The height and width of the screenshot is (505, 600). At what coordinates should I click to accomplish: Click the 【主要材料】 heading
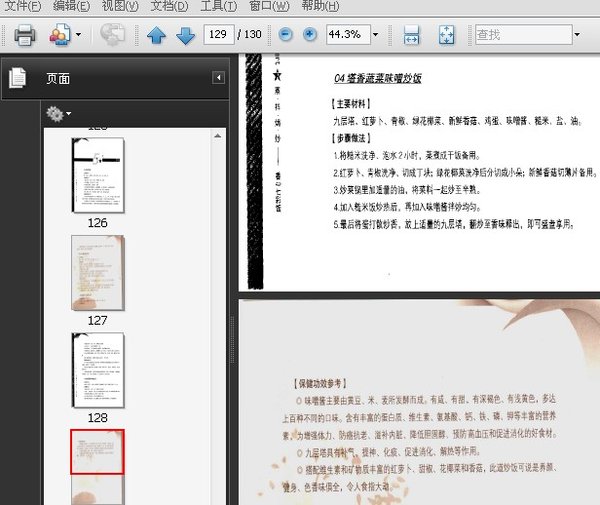pos(351,104)
